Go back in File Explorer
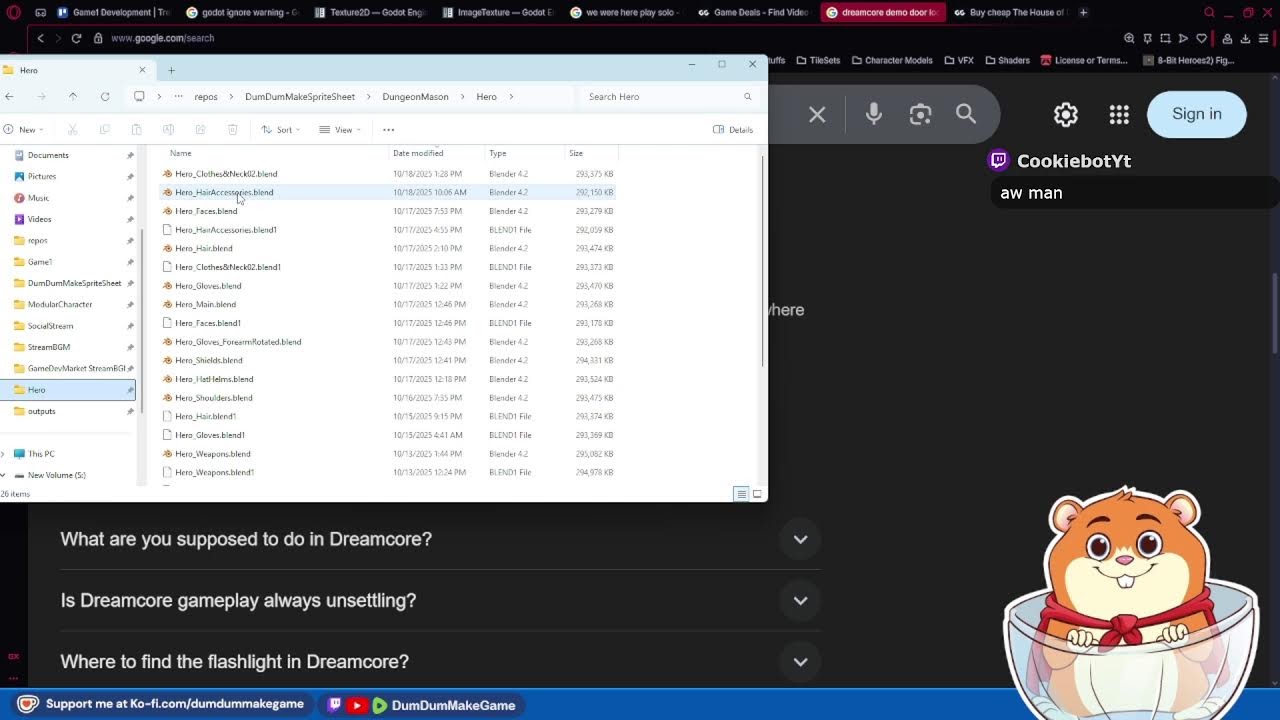 point(9,97)
